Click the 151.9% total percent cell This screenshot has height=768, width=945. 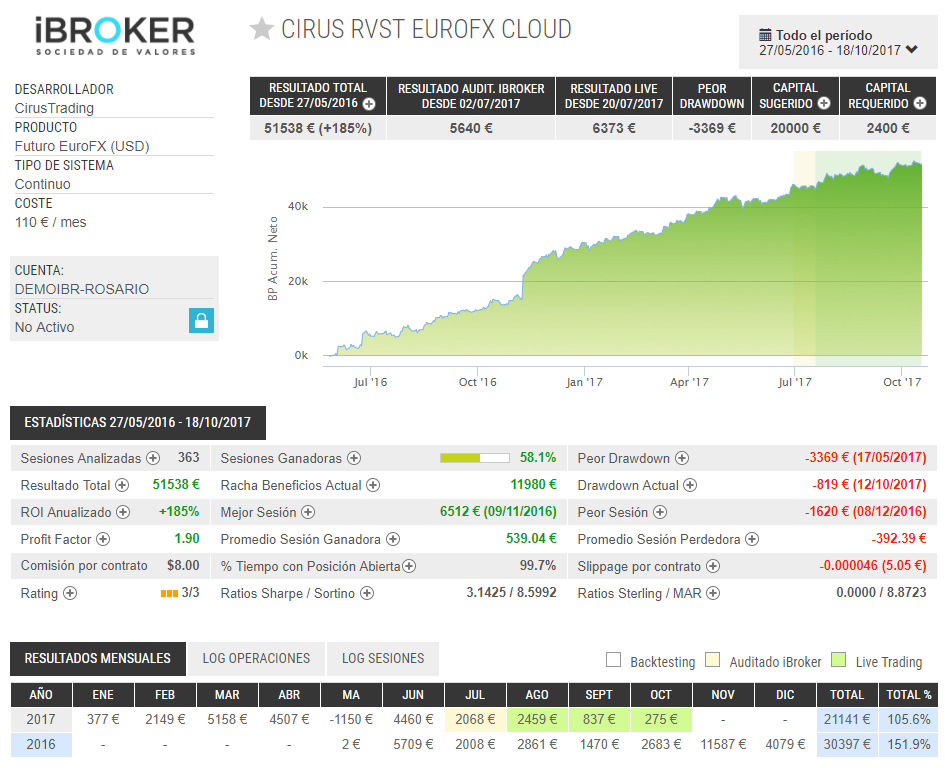(x=908, y=744)
